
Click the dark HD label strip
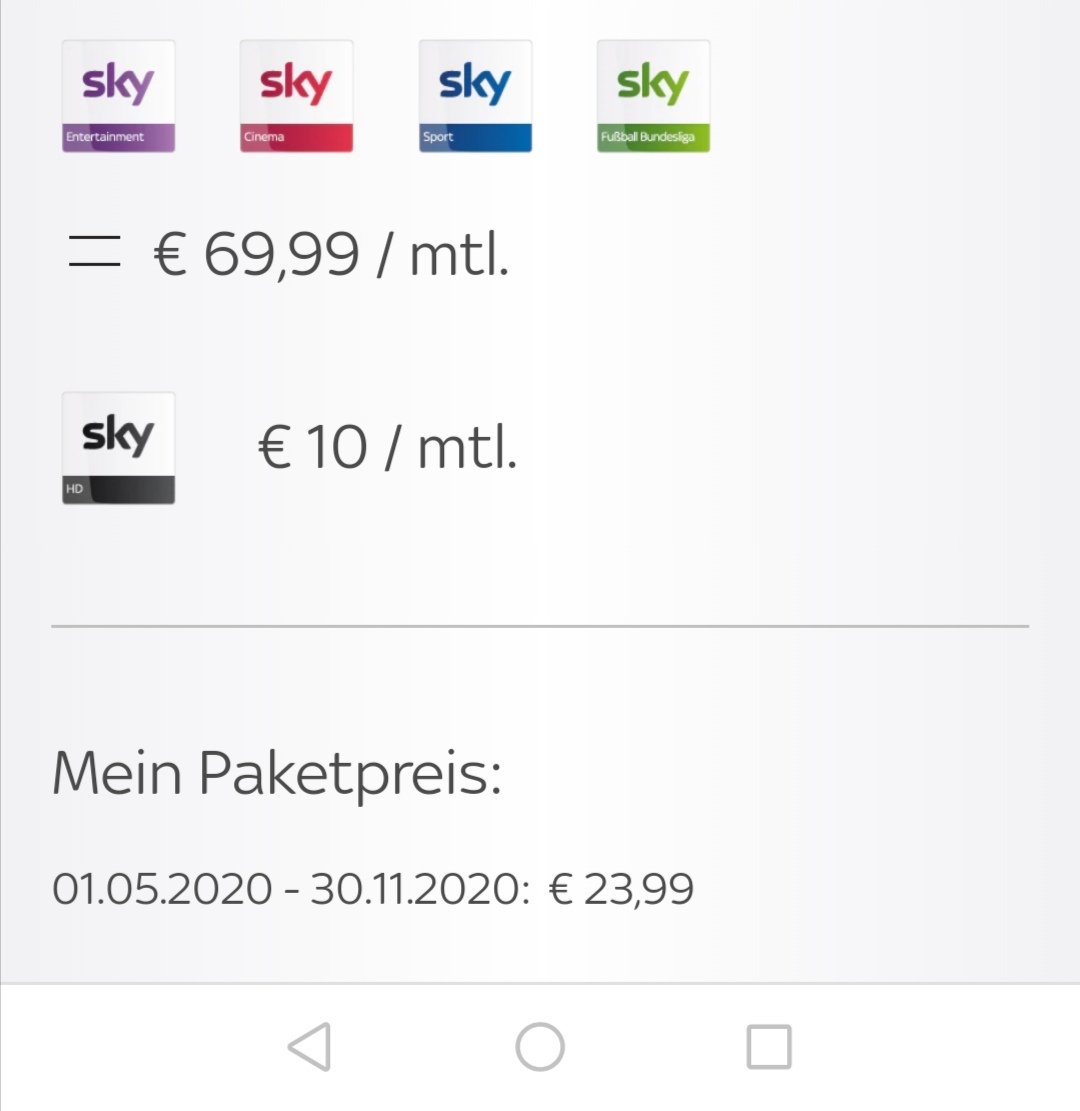click(118, 490)
